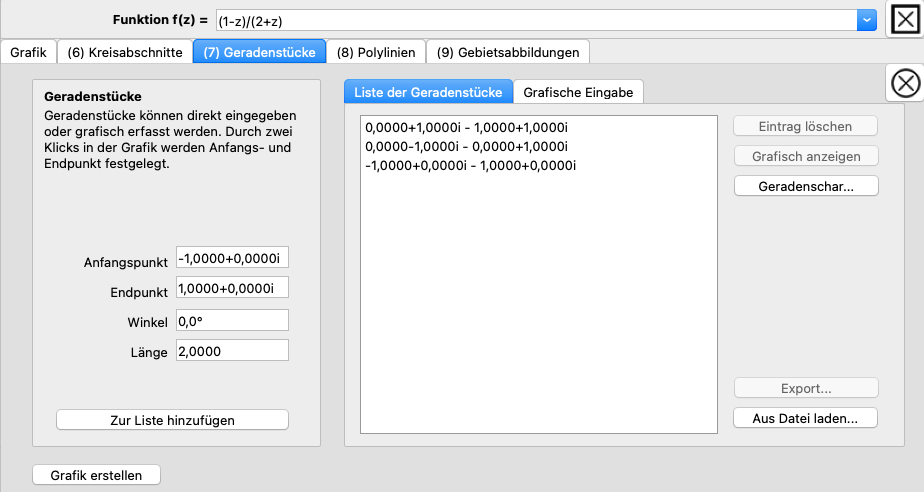924x492 pixels.
Task: Open the (9) Gebietsabbildungen tab
Action: [508, 51]
